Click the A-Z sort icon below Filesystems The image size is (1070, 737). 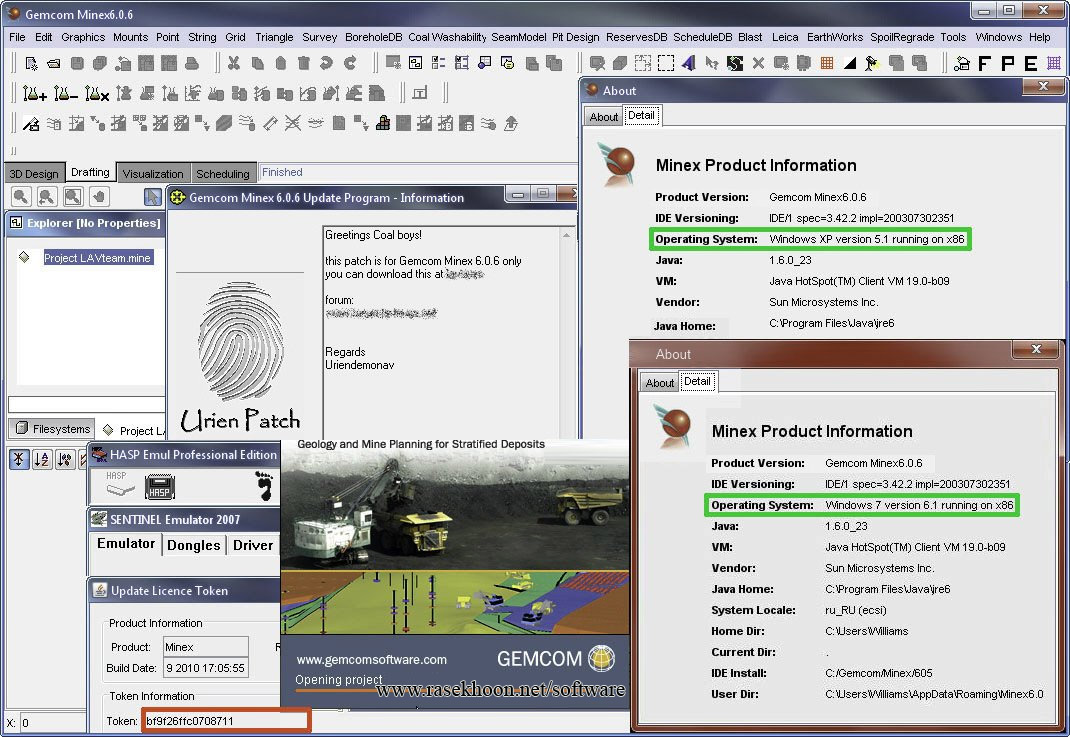click(x=42, y=459)
